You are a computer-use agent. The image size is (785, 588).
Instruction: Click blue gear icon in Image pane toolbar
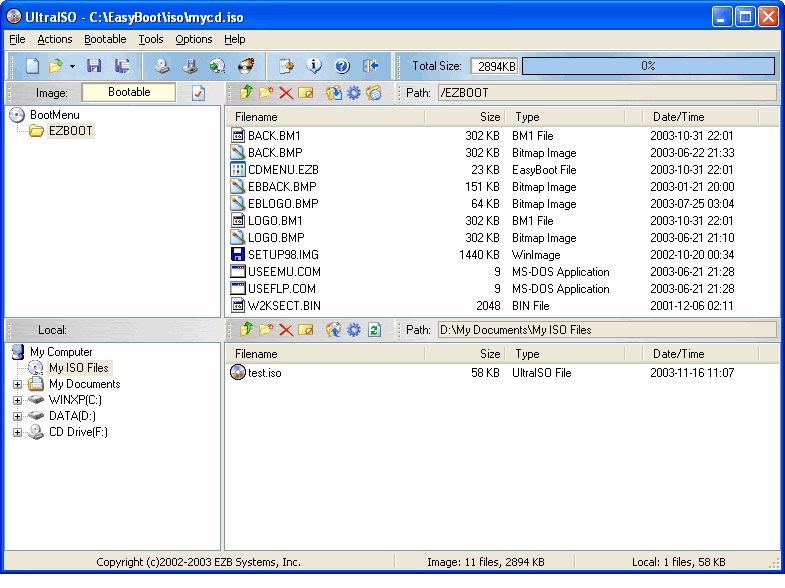coord(353,93)
